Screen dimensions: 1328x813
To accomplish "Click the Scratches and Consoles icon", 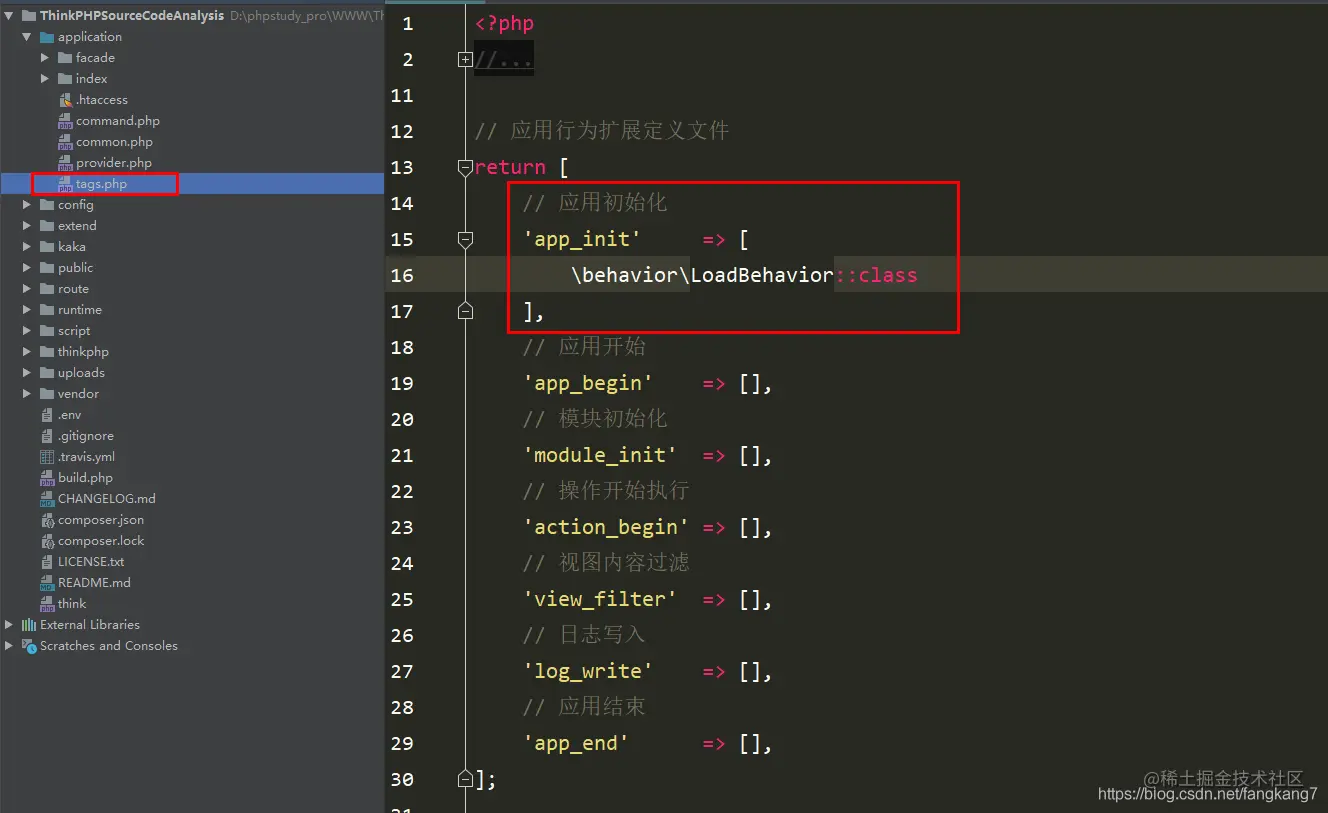I will tap(29, 646).
